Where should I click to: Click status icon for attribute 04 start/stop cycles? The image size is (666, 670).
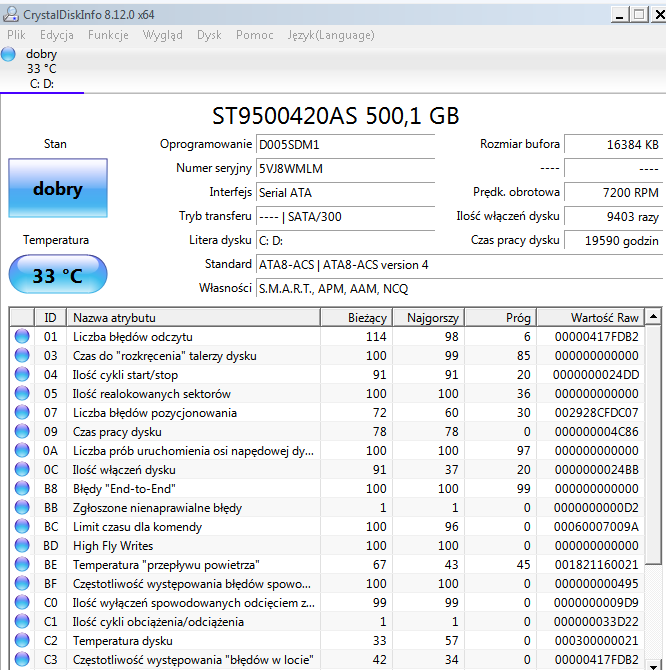click(22, 374)
